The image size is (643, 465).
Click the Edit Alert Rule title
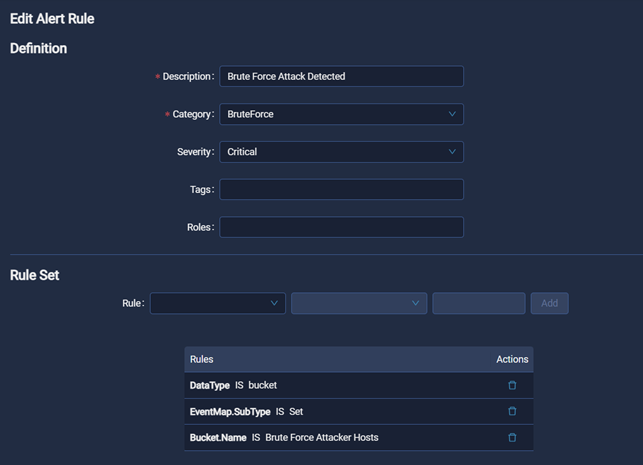click(x=52, y=19)
